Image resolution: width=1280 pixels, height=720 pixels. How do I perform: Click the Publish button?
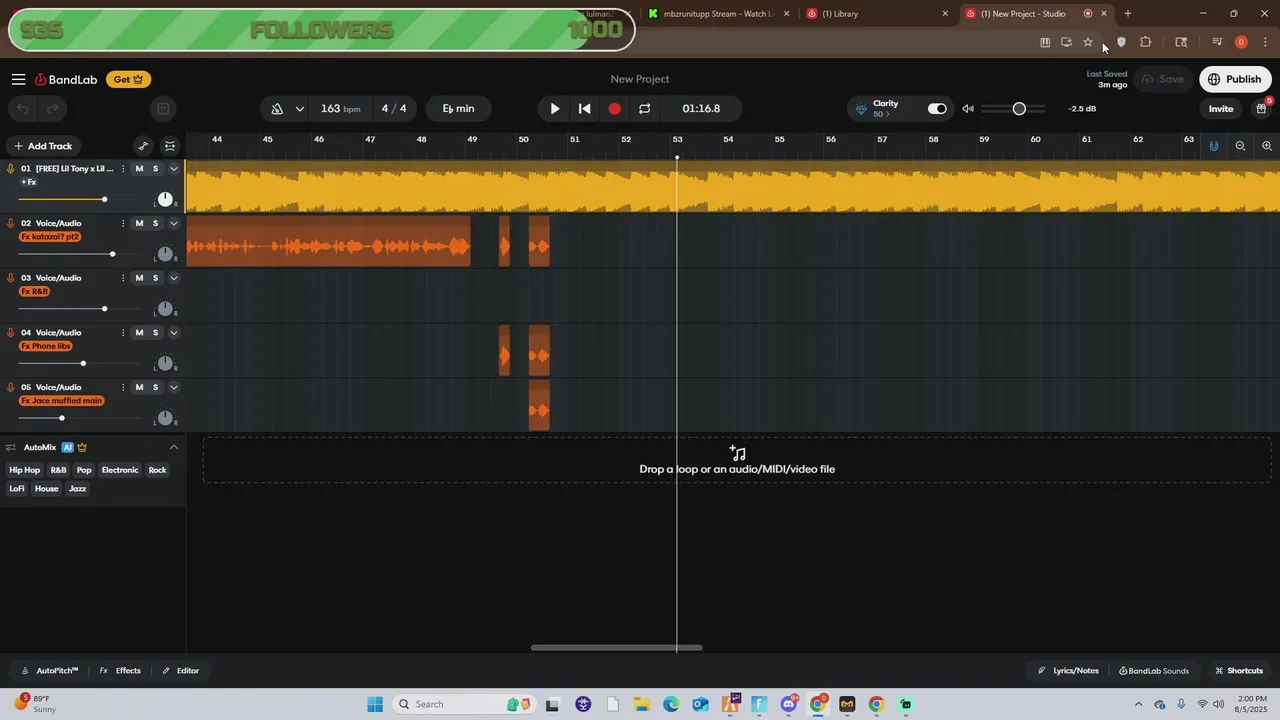click(1235, 79)
